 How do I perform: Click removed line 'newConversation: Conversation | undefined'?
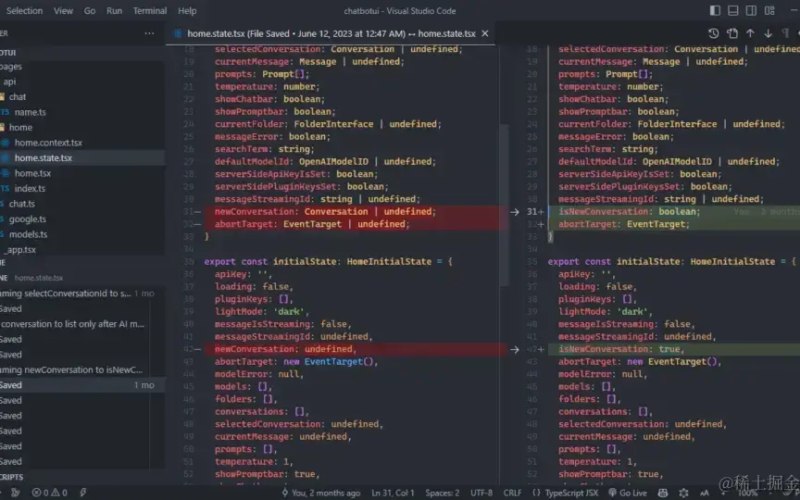point(325,212)
